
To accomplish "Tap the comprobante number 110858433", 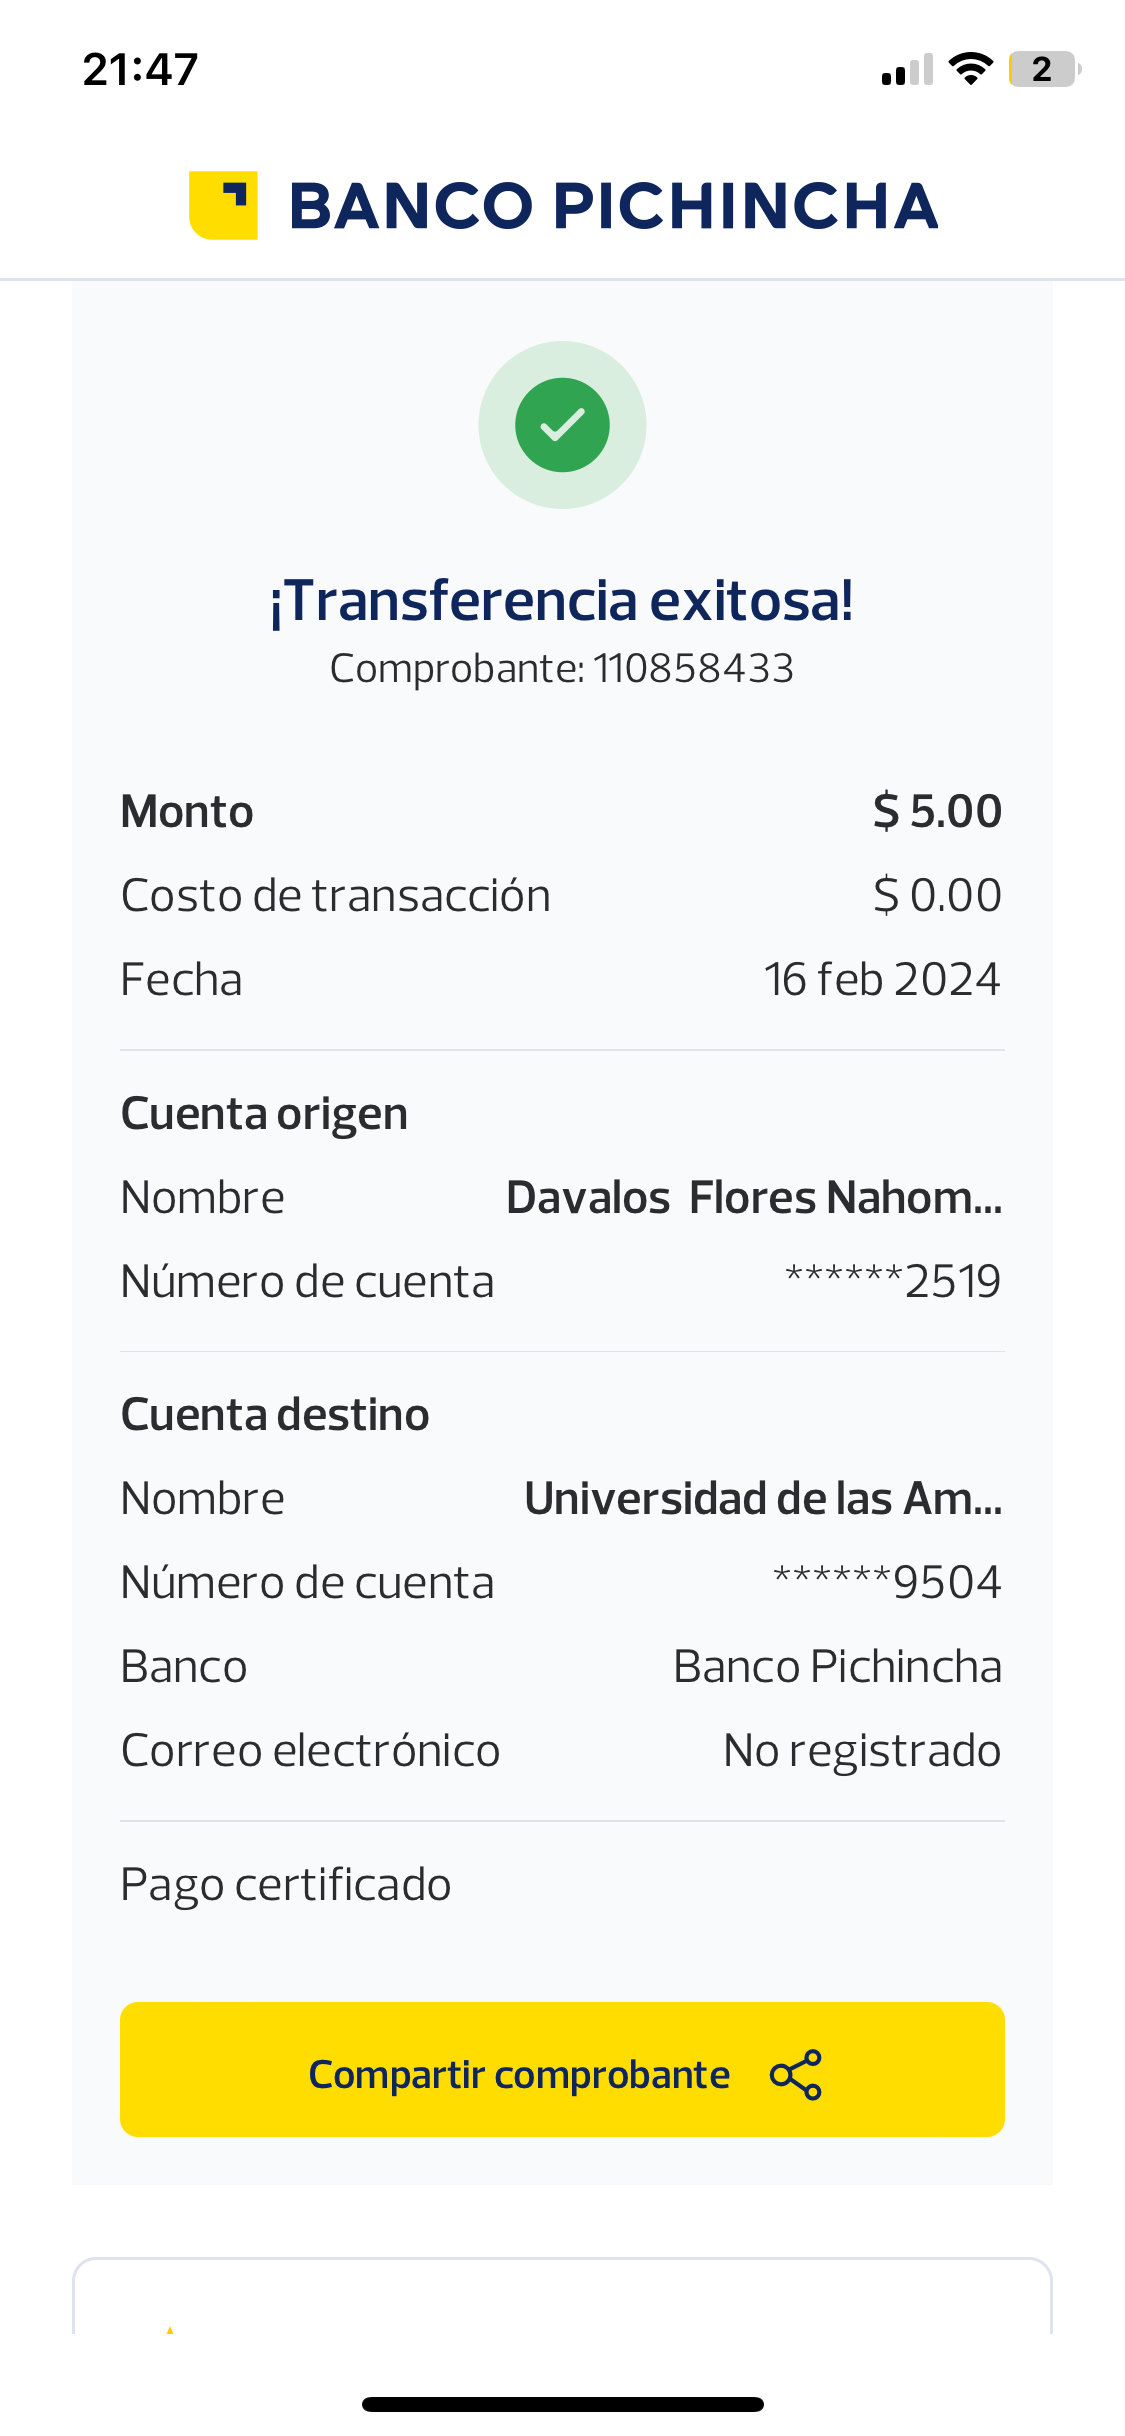I will (x=693, y=668).
